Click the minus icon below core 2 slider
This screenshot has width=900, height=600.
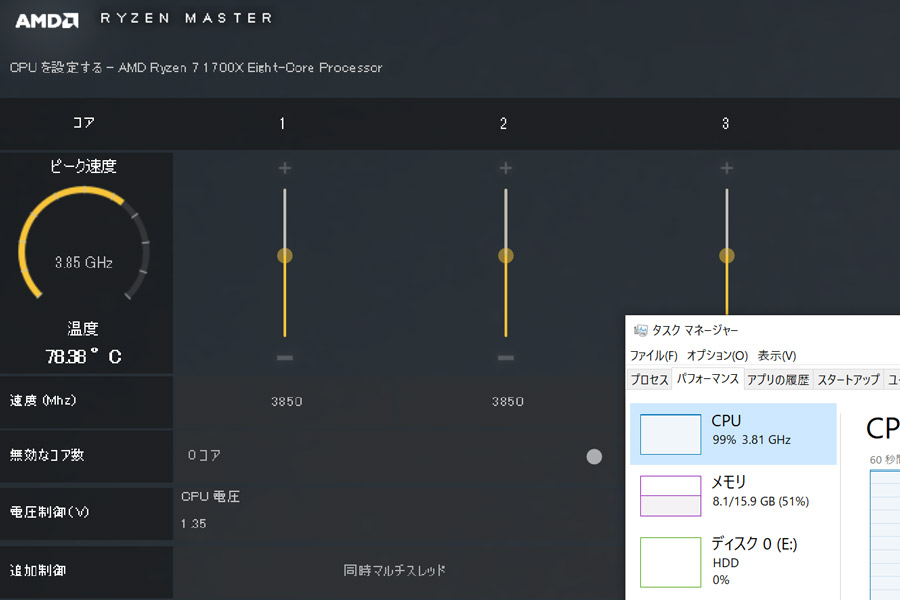[x=506, y=358]
